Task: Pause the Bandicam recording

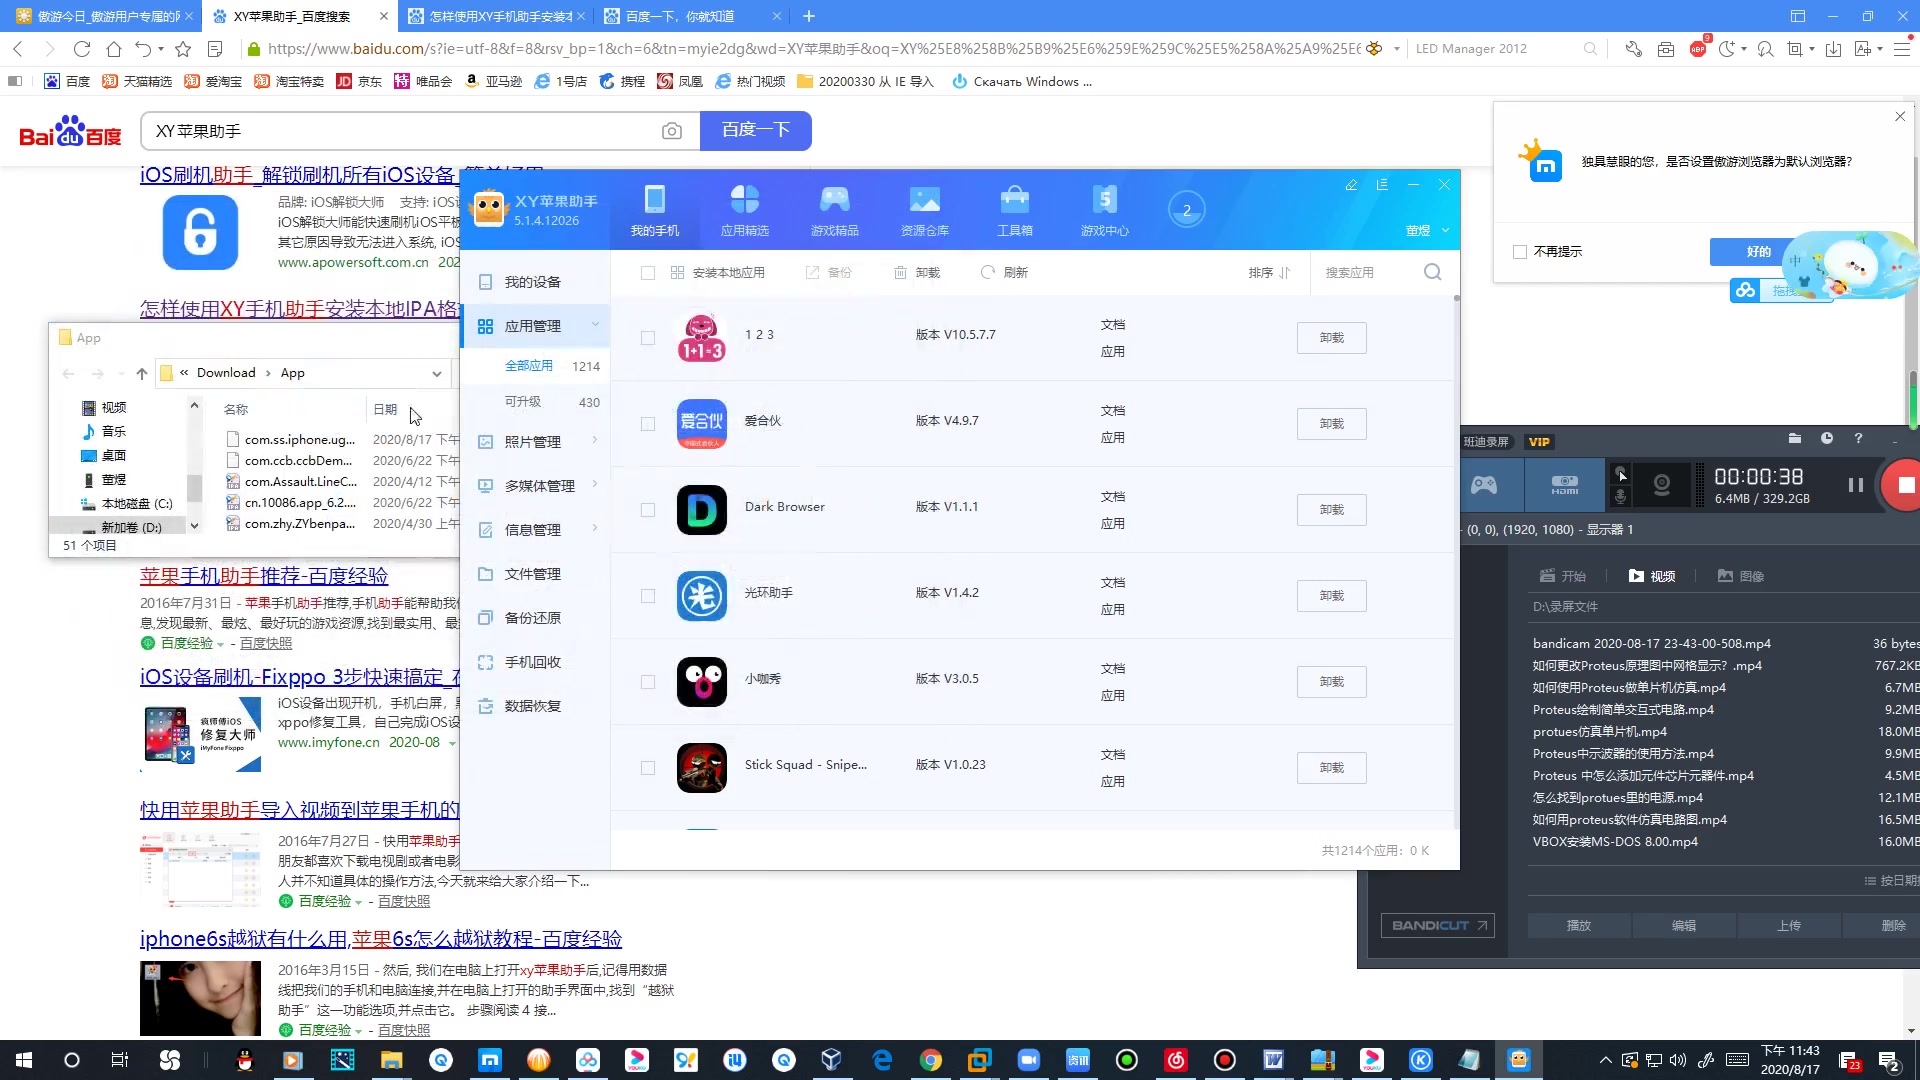Action: [x=1855, y=485]
